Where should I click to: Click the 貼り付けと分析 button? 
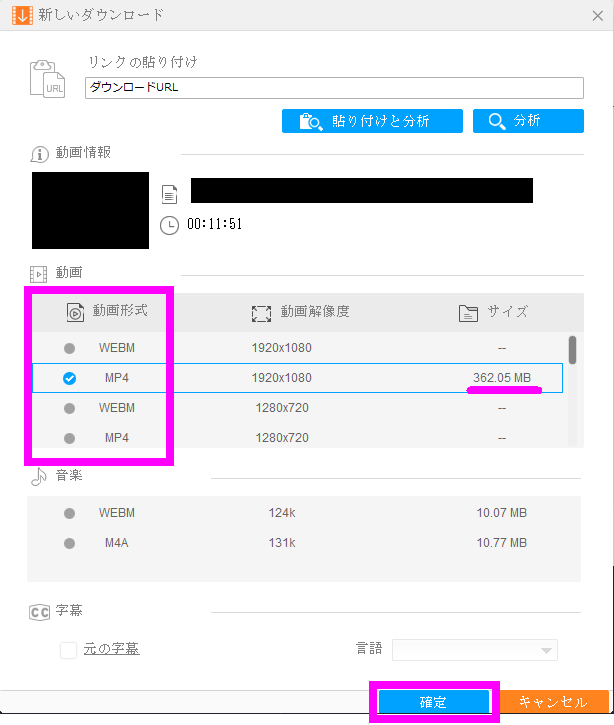point(372,121)
